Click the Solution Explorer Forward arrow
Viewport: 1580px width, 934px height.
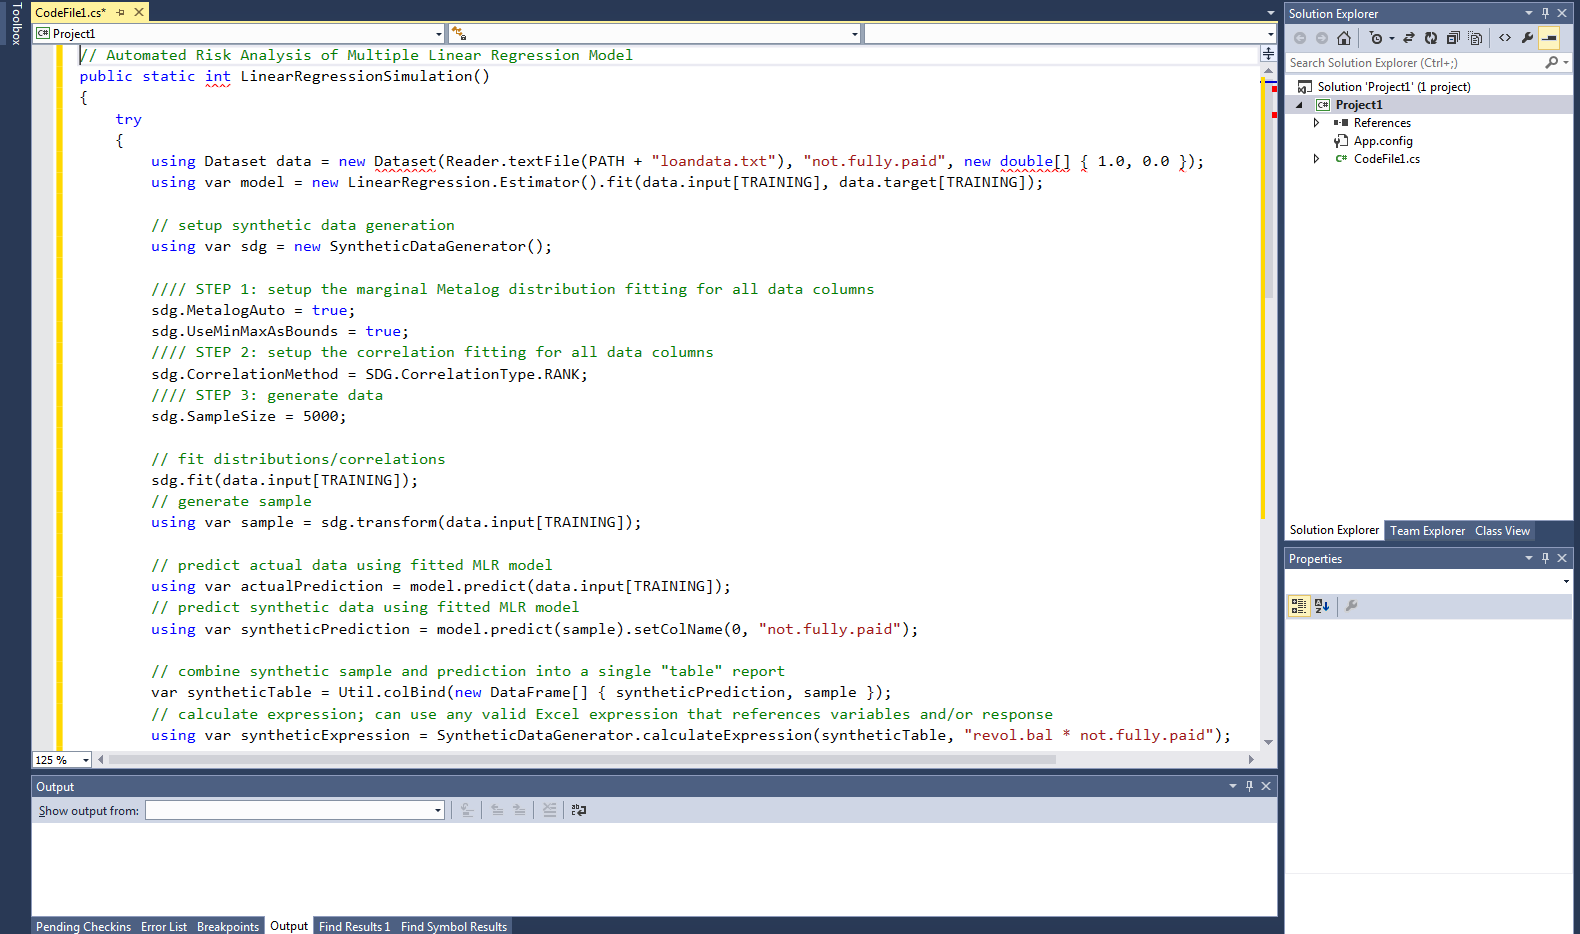[x=1322, y=38]
